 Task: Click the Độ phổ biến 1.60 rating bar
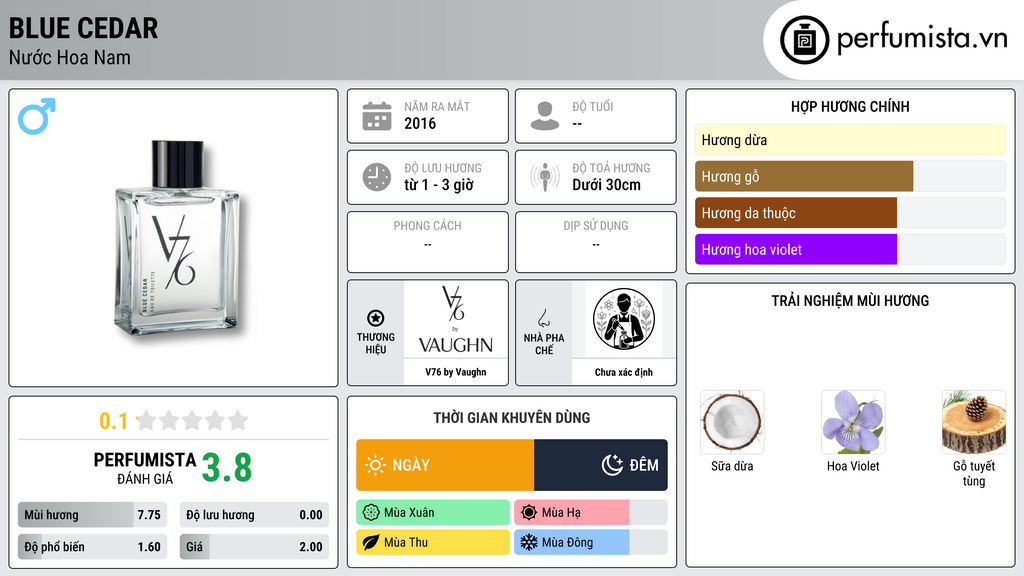[x=92, y=547]
